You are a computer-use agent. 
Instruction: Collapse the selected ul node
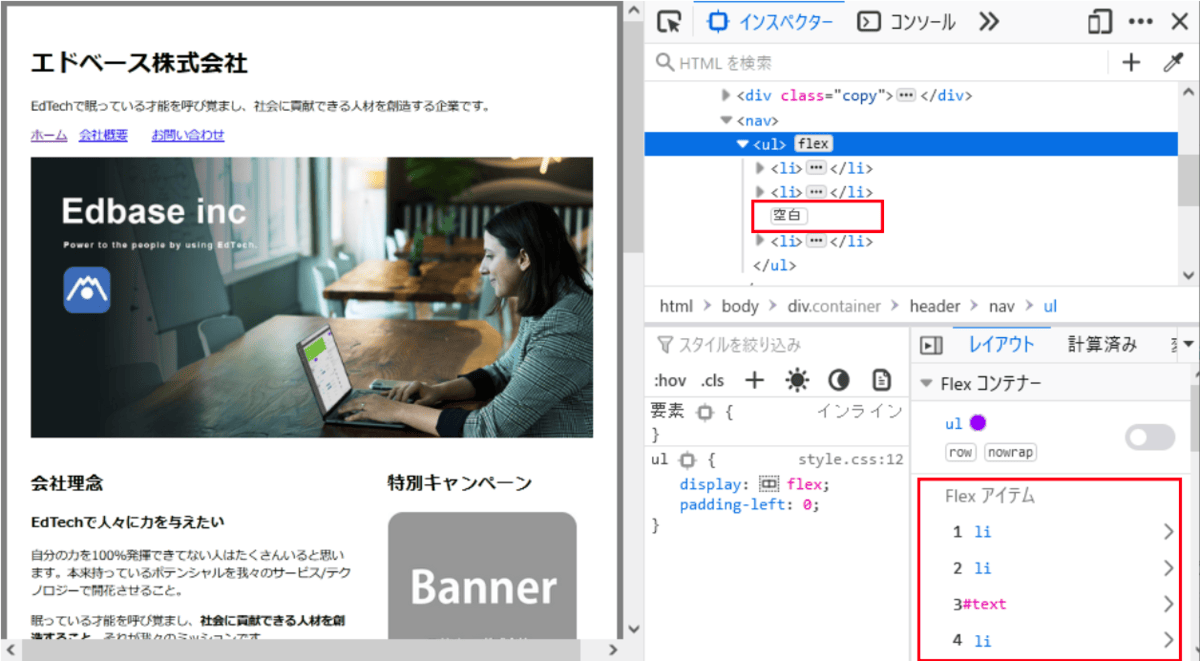(x=742, y=144)
